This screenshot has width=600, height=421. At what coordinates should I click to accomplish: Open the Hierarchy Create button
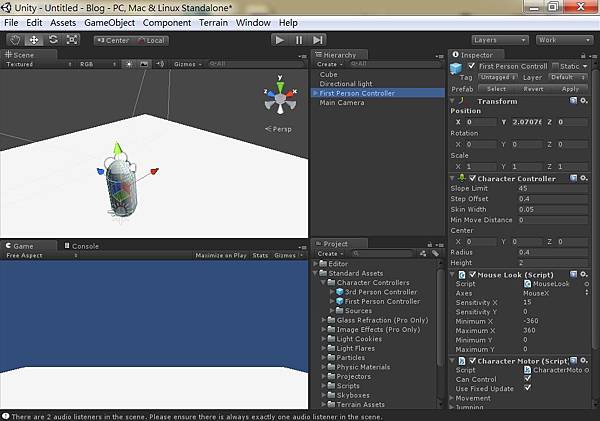329,64
